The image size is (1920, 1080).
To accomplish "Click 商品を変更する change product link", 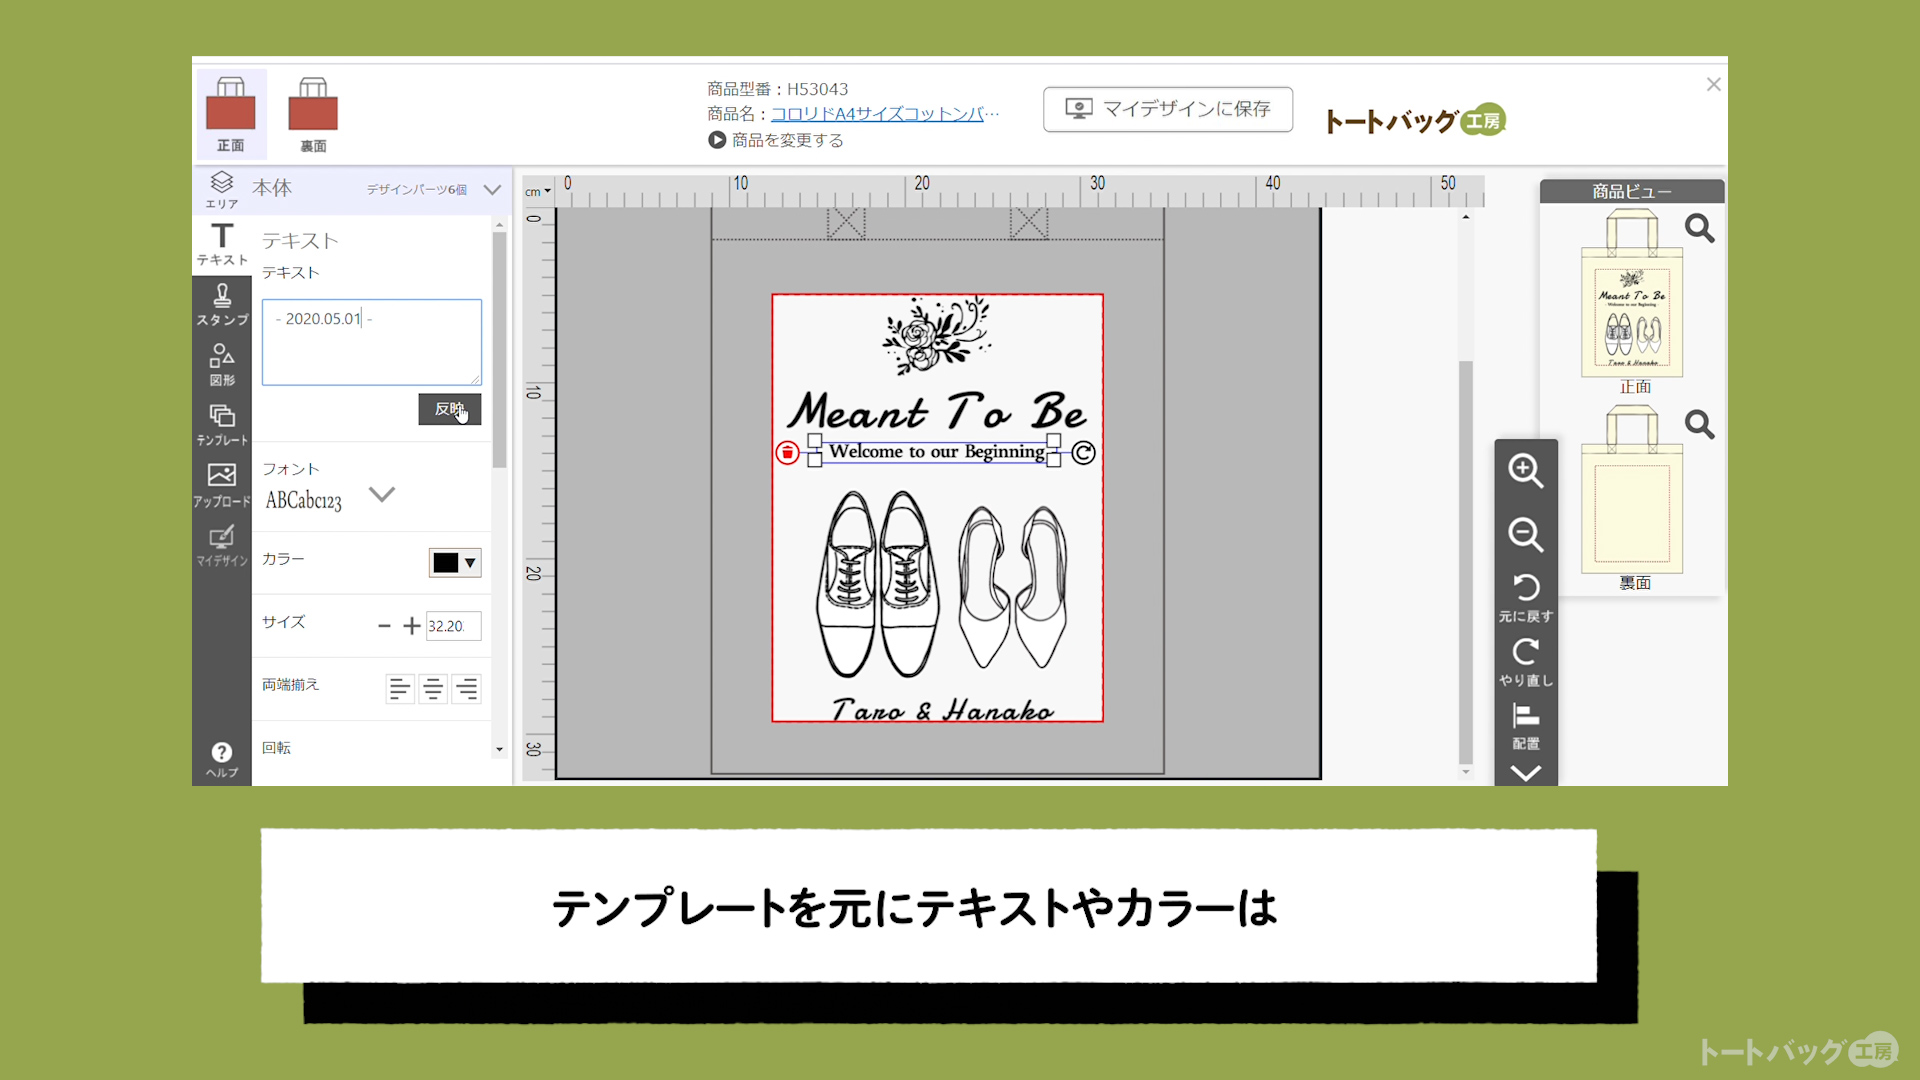I will pos(776,140).
